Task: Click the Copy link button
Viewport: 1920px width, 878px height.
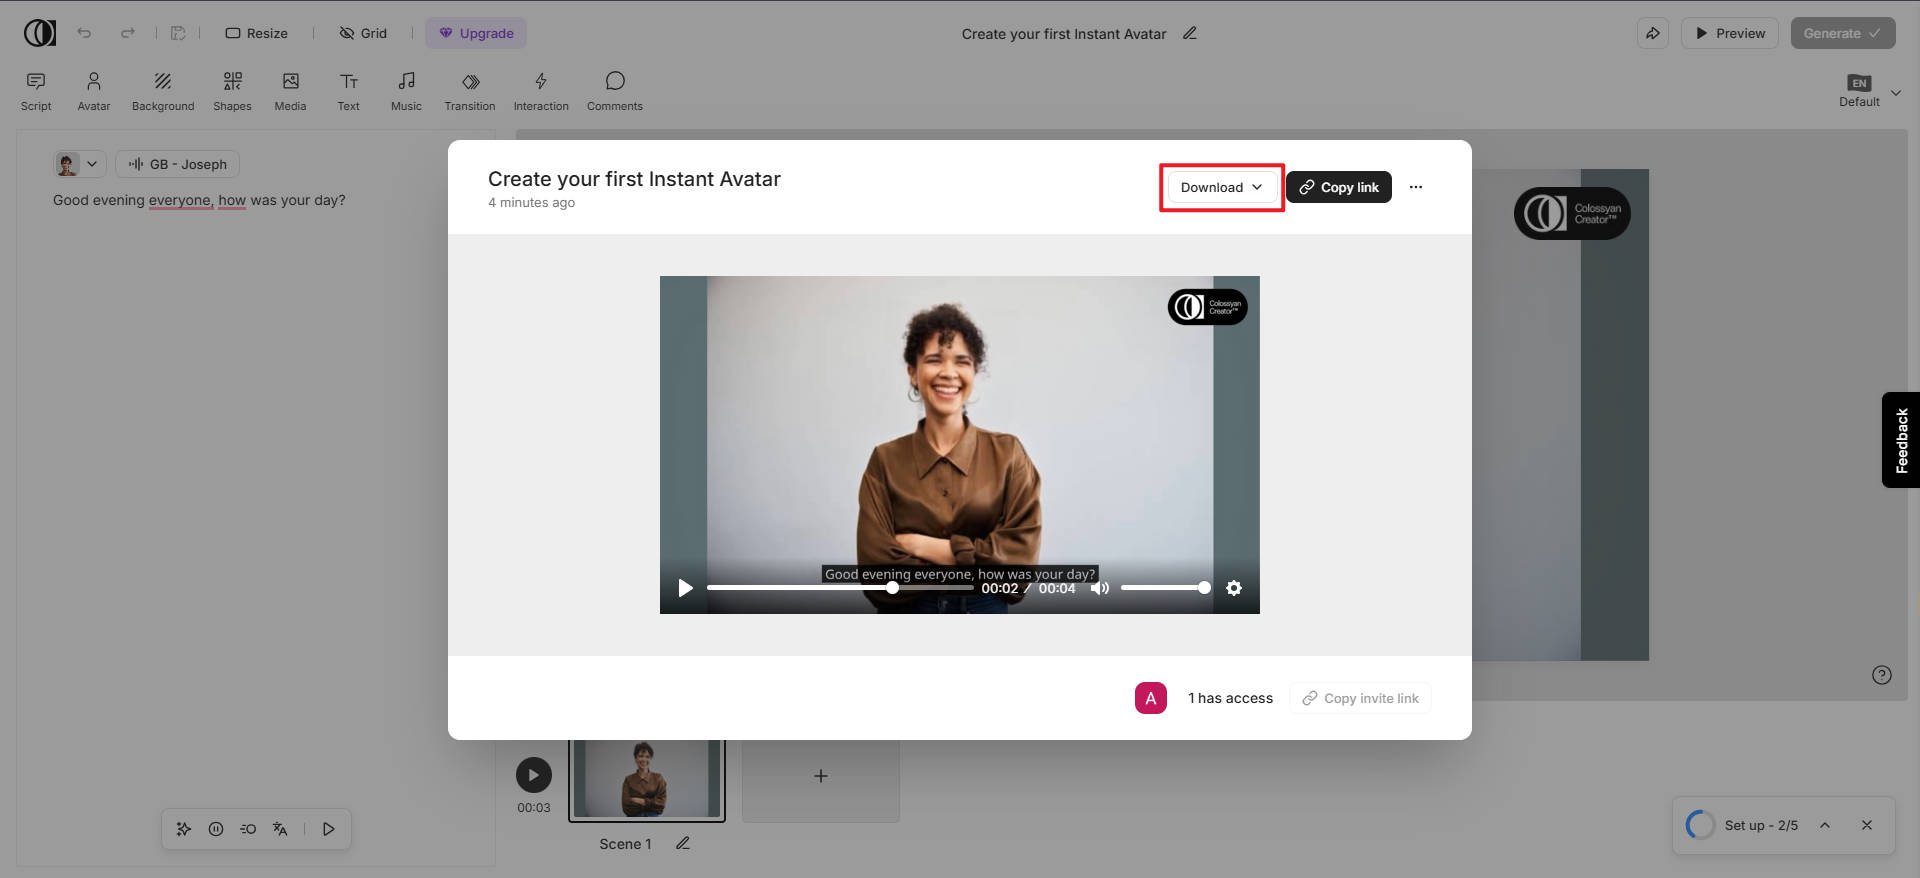Action: coord(1339,187)
